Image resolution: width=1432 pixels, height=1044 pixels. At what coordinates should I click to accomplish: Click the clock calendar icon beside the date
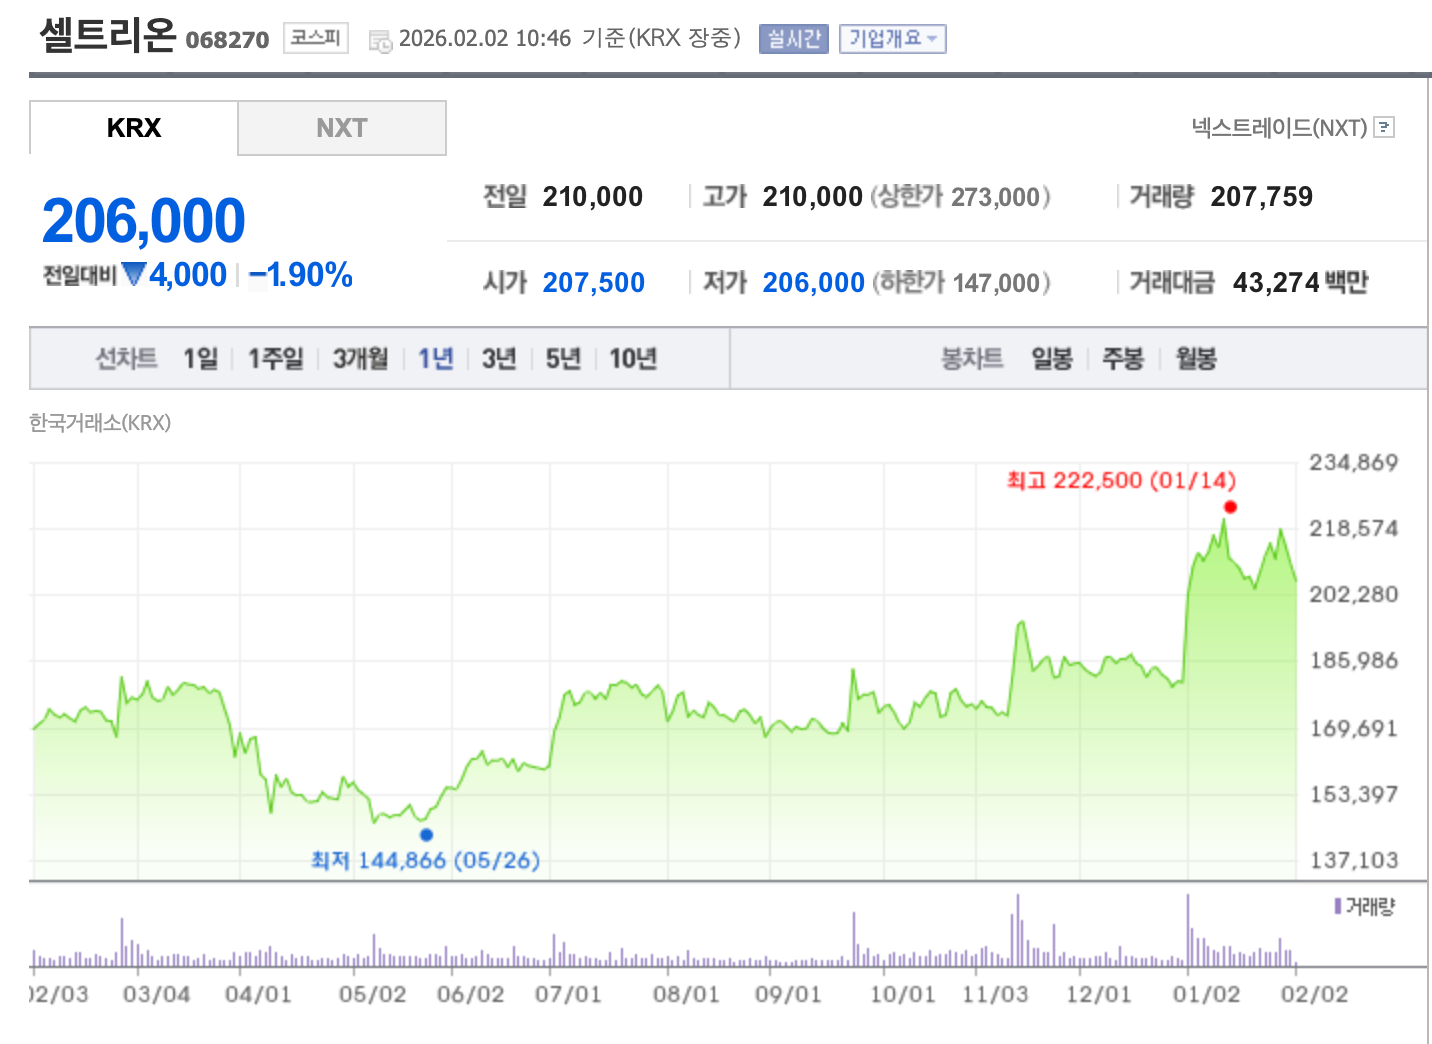tap(380, 41)
